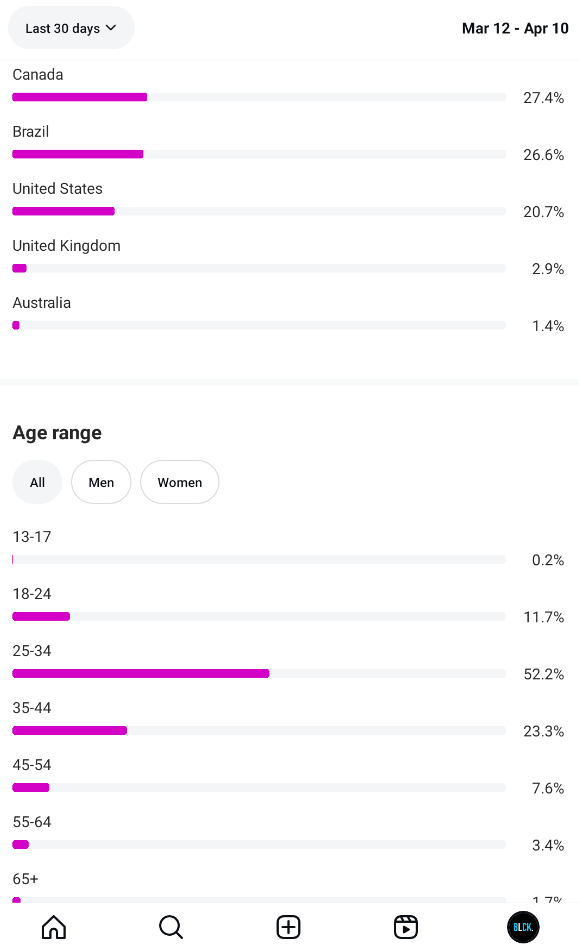Select the Men age range filter
The height and width of the screenshot is (947, 579).
coord(101,482)
